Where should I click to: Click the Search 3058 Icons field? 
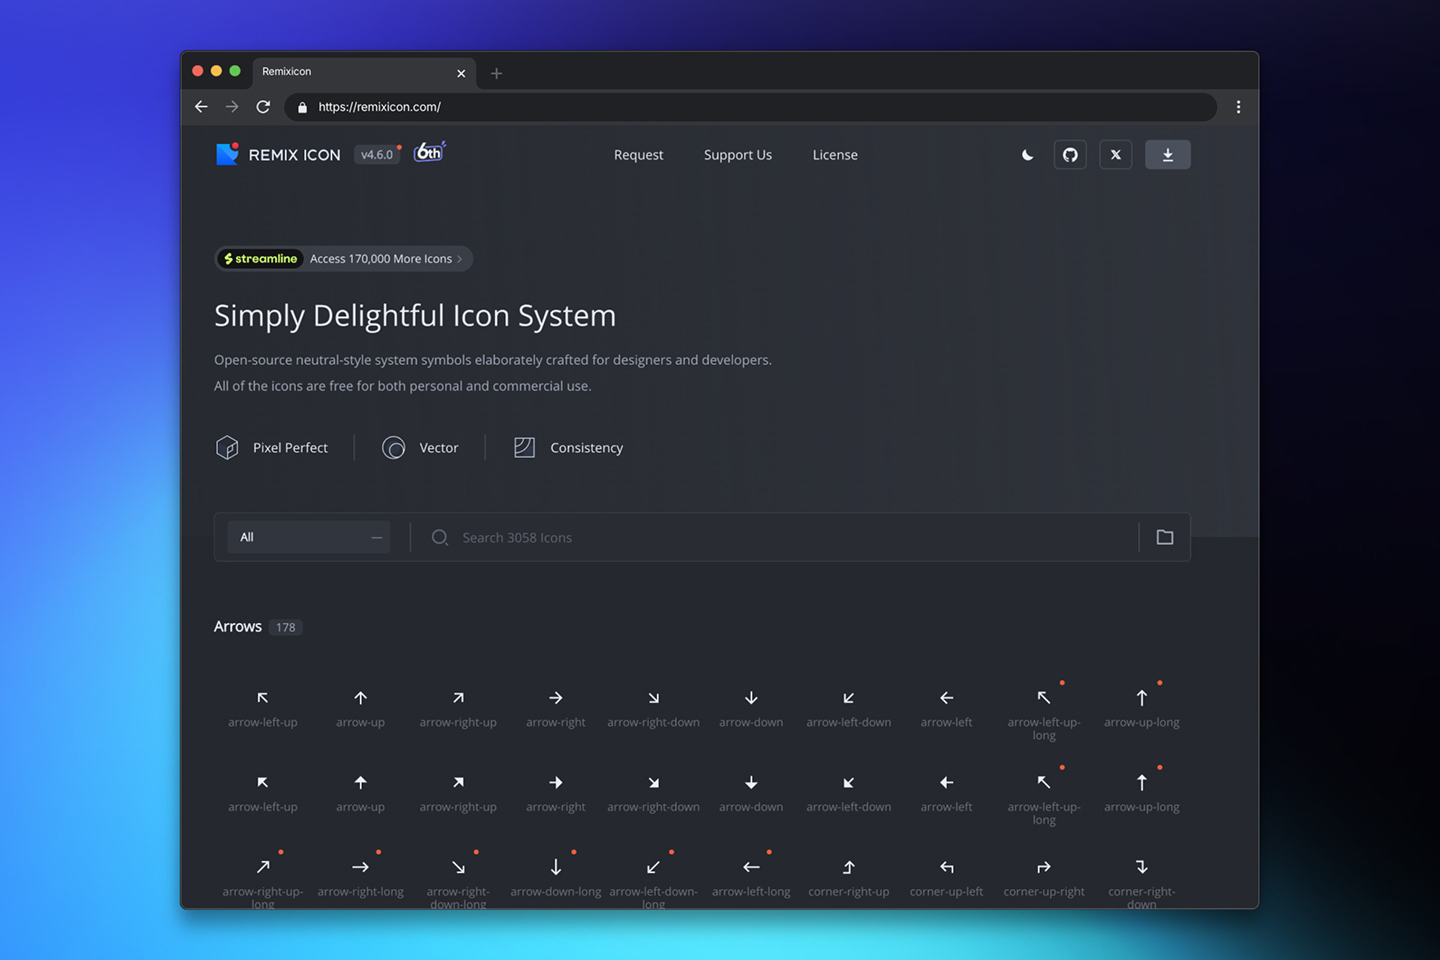tap(780, 538)
